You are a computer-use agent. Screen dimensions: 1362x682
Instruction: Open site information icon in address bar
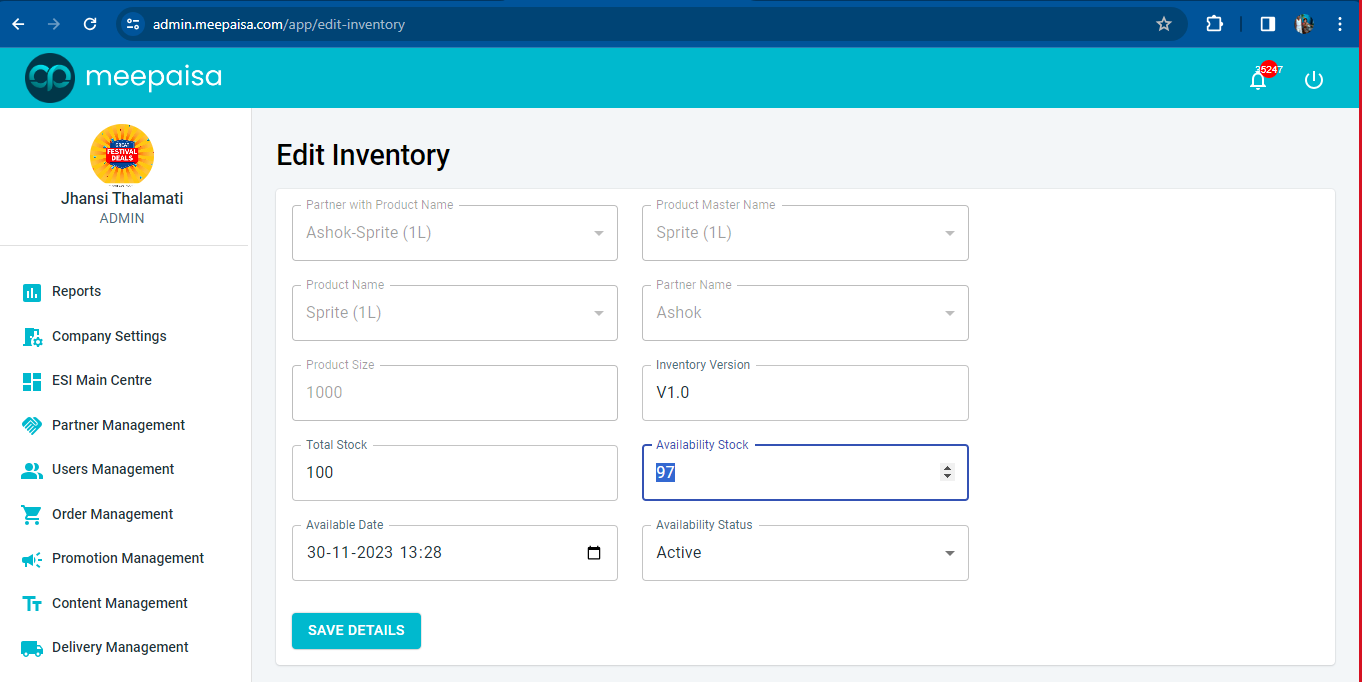coord(133,24)
